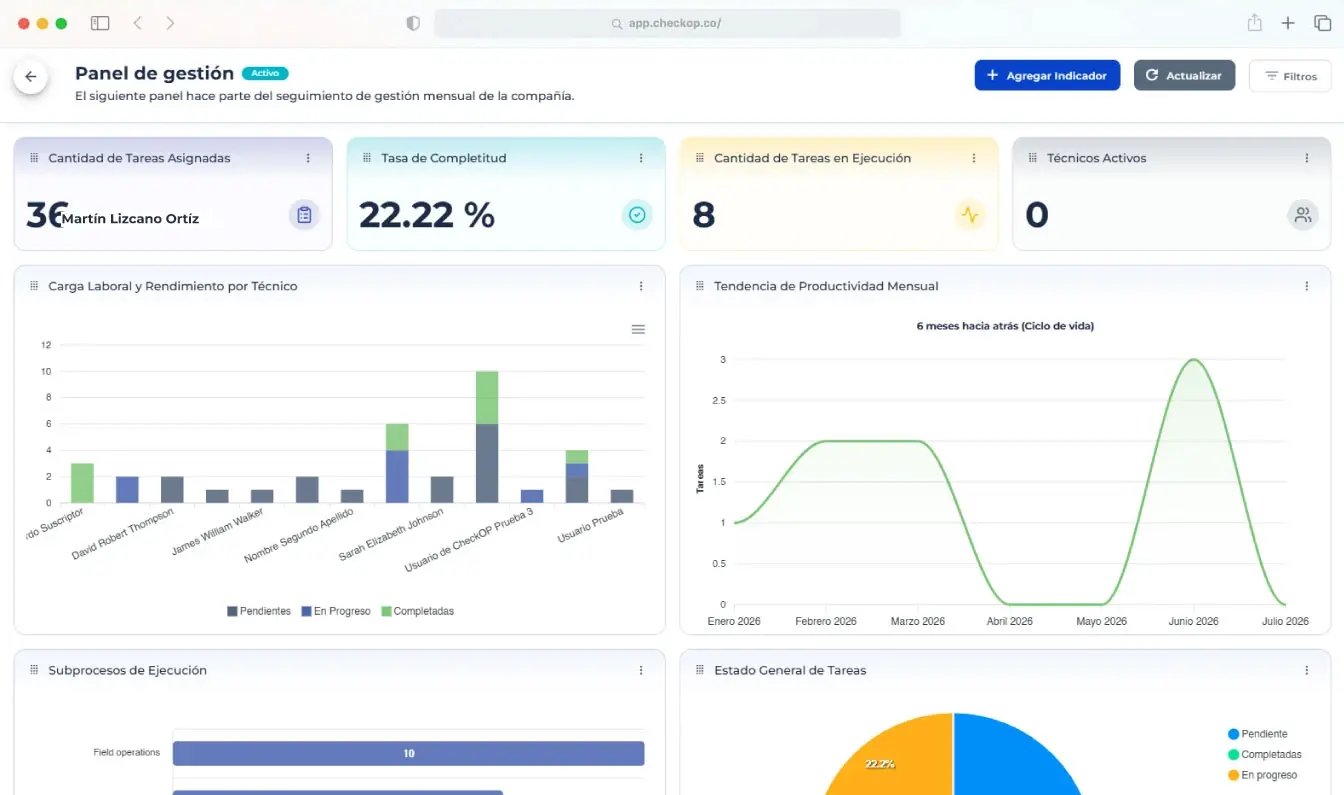The image size is (1344, 795).
Task: Click the Martín Lizcano Ortíz tooltip text
Action: [x=130, y=219]
